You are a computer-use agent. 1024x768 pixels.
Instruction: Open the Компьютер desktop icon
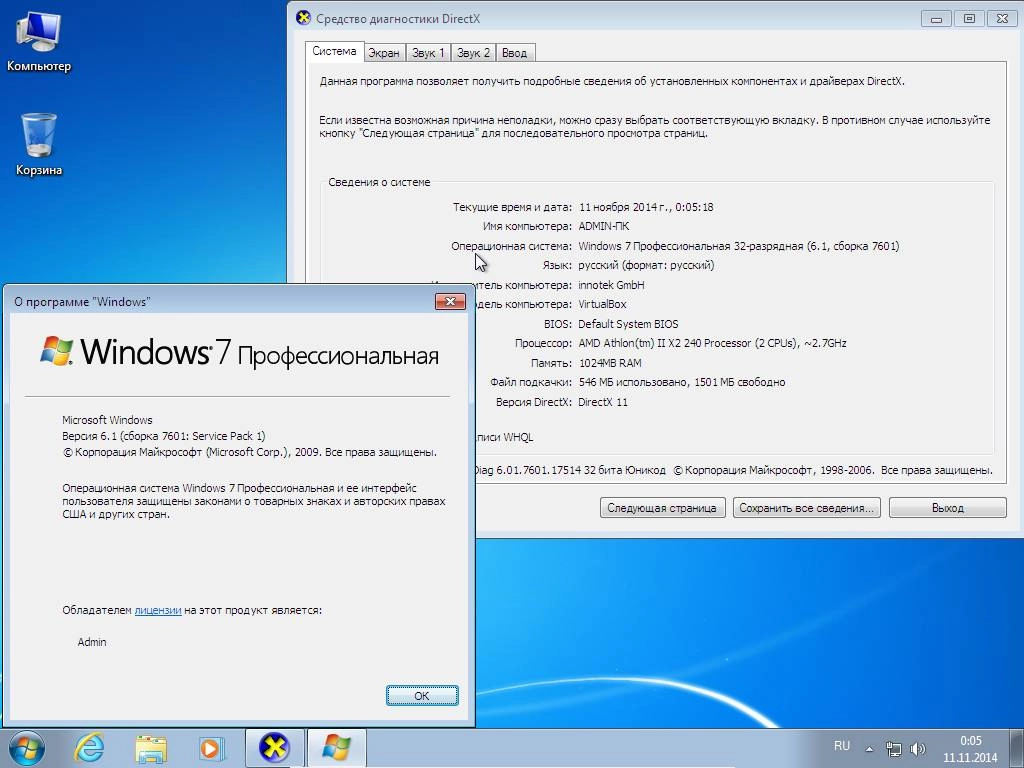point(39,42)
